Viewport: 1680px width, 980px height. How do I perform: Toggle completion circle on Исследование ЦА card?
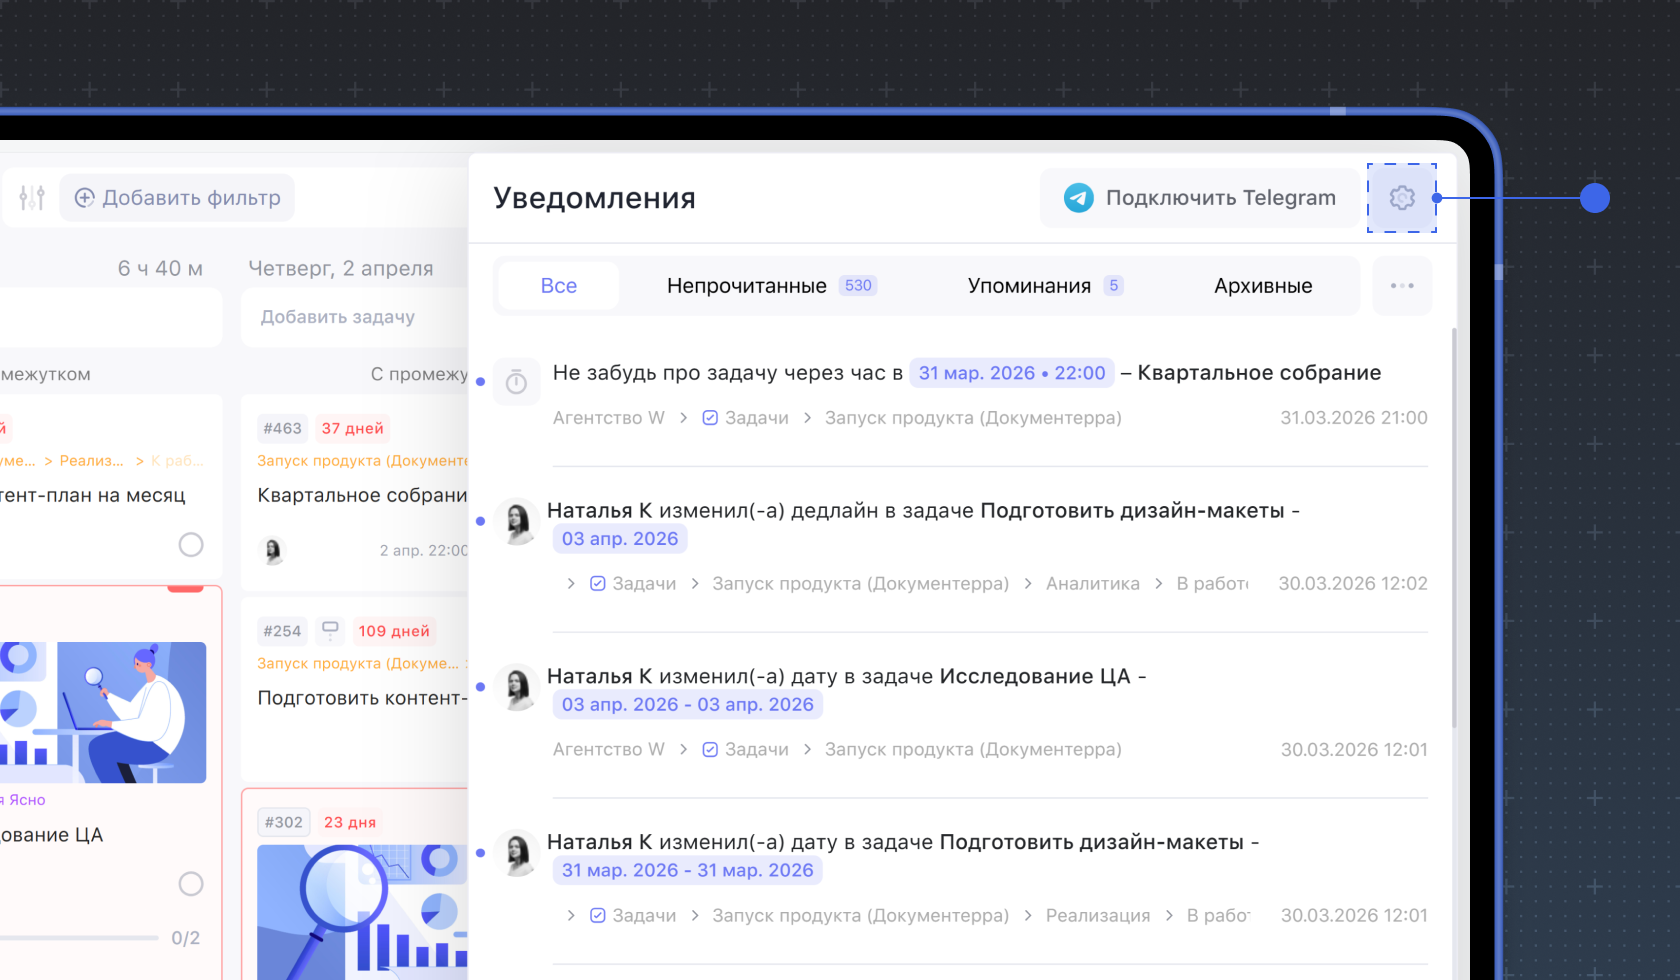click(x=191, y=884)
